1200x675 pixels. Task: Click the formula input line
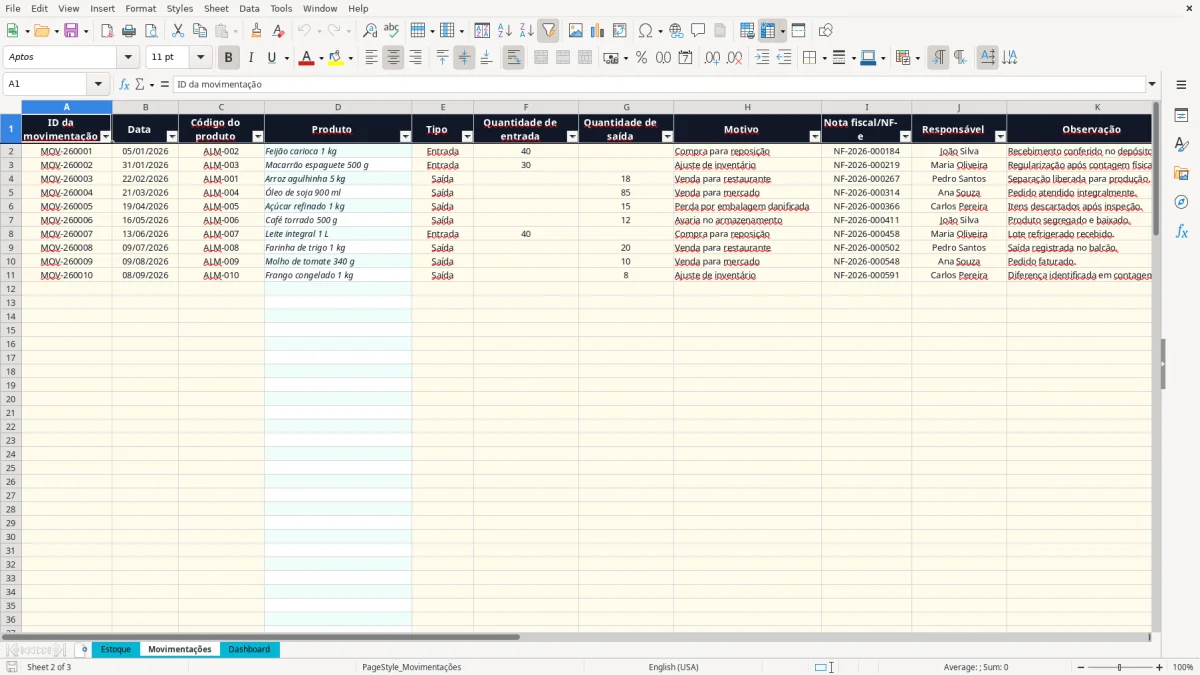coord(659,84)
